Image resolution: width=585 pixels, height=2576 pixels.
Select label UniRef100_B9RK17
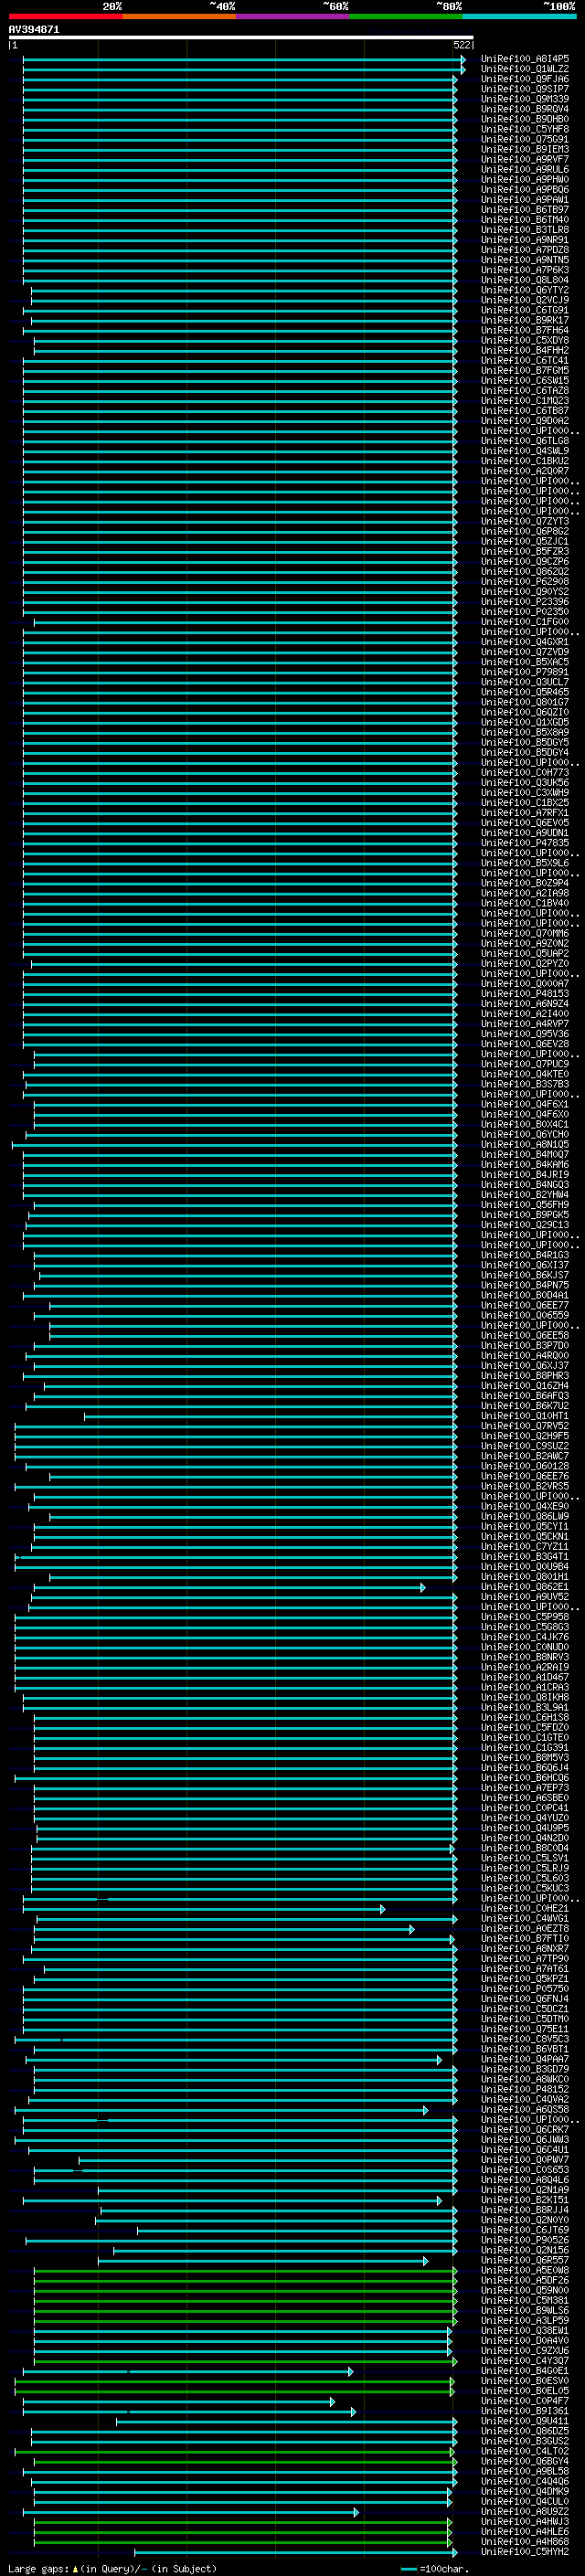[525, 321]
